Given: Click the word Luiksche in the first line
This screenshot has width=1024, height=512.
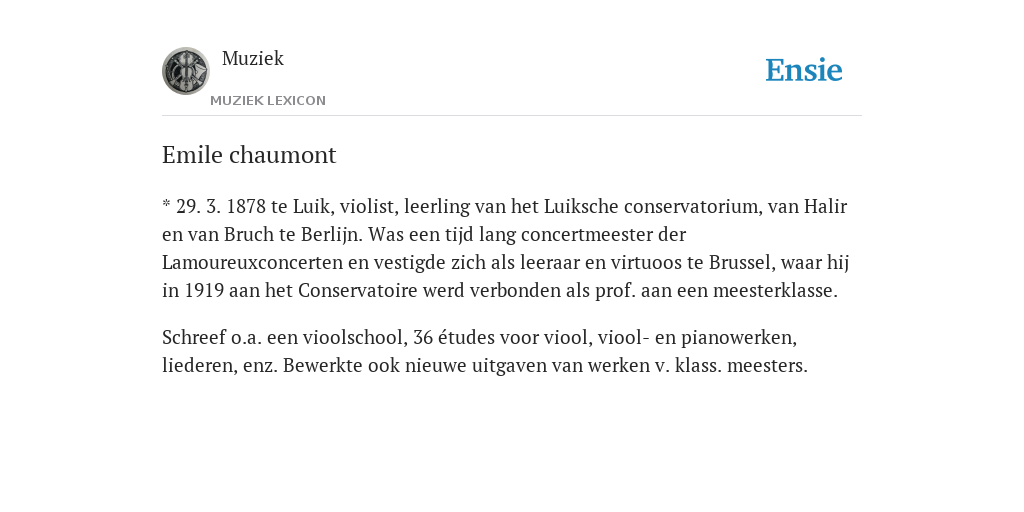Looking at the screenshot, I should pos(581,206).
